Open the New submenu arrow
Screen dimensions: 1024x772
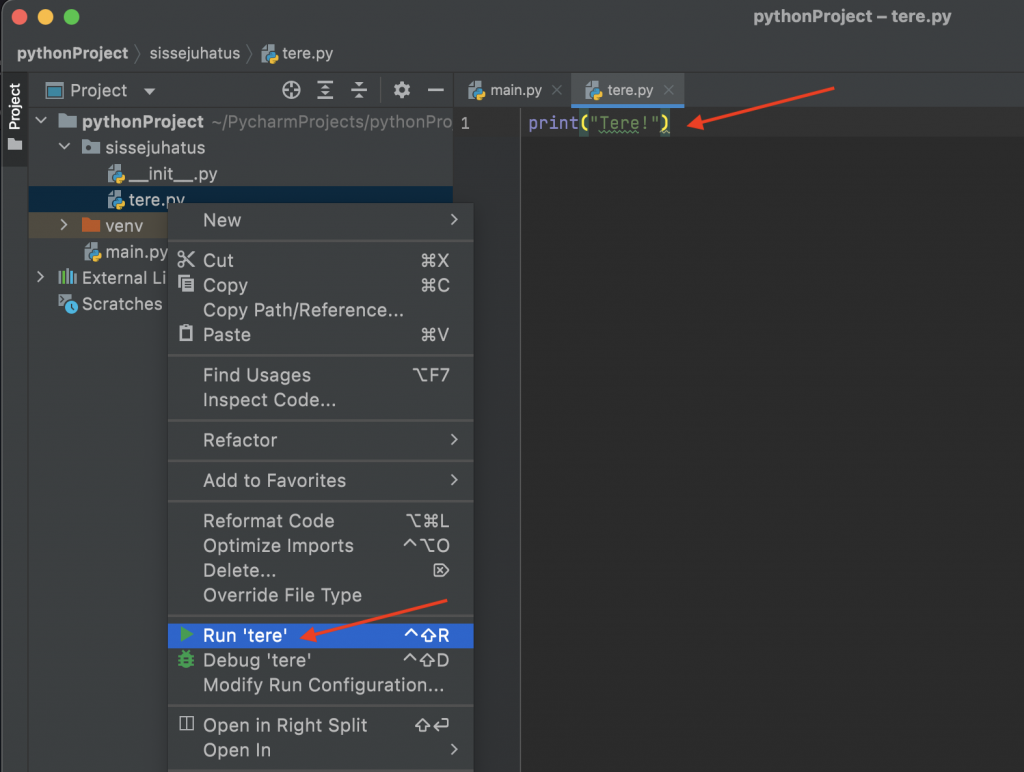click(x=455, y=220)
